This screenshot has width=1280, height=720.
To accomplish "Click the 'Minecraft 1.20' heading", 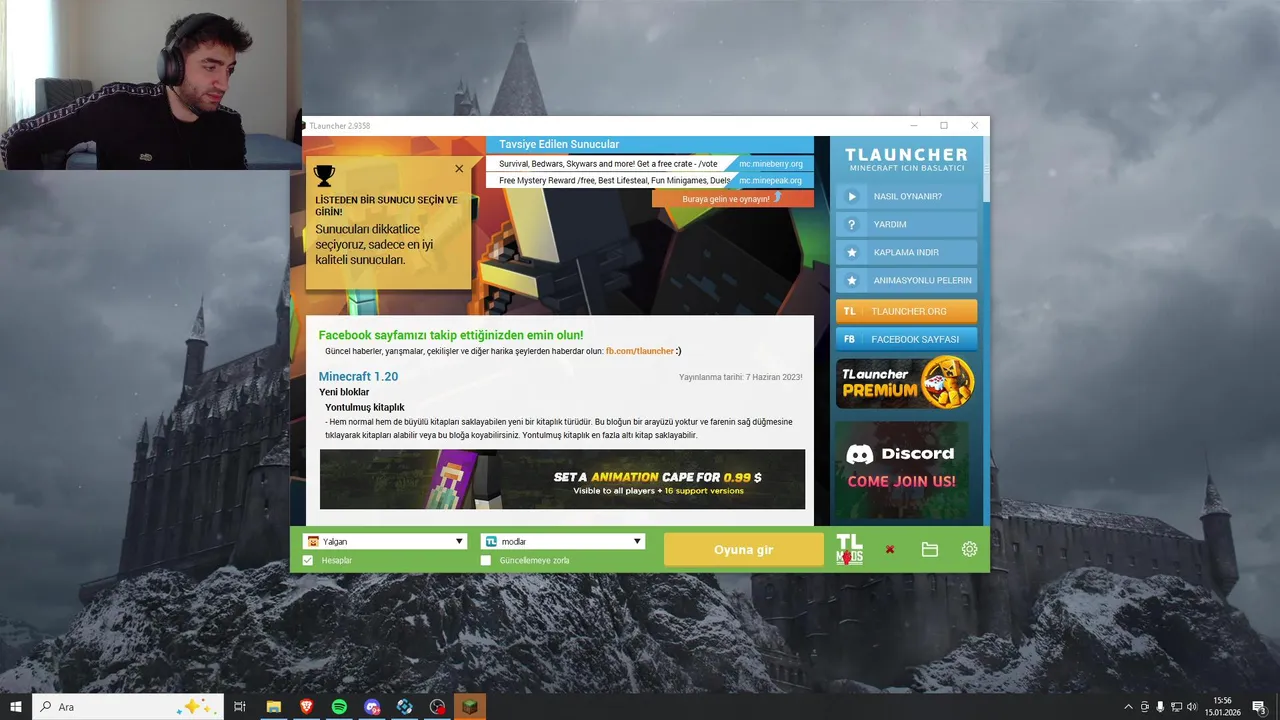I will point(358,376).
